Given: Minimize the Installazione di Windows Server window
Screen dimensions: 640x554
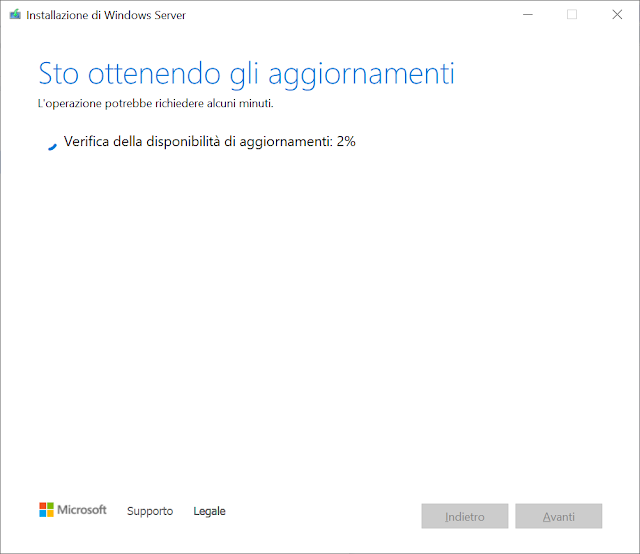Looking at the screenshot, I should (528, 15).
